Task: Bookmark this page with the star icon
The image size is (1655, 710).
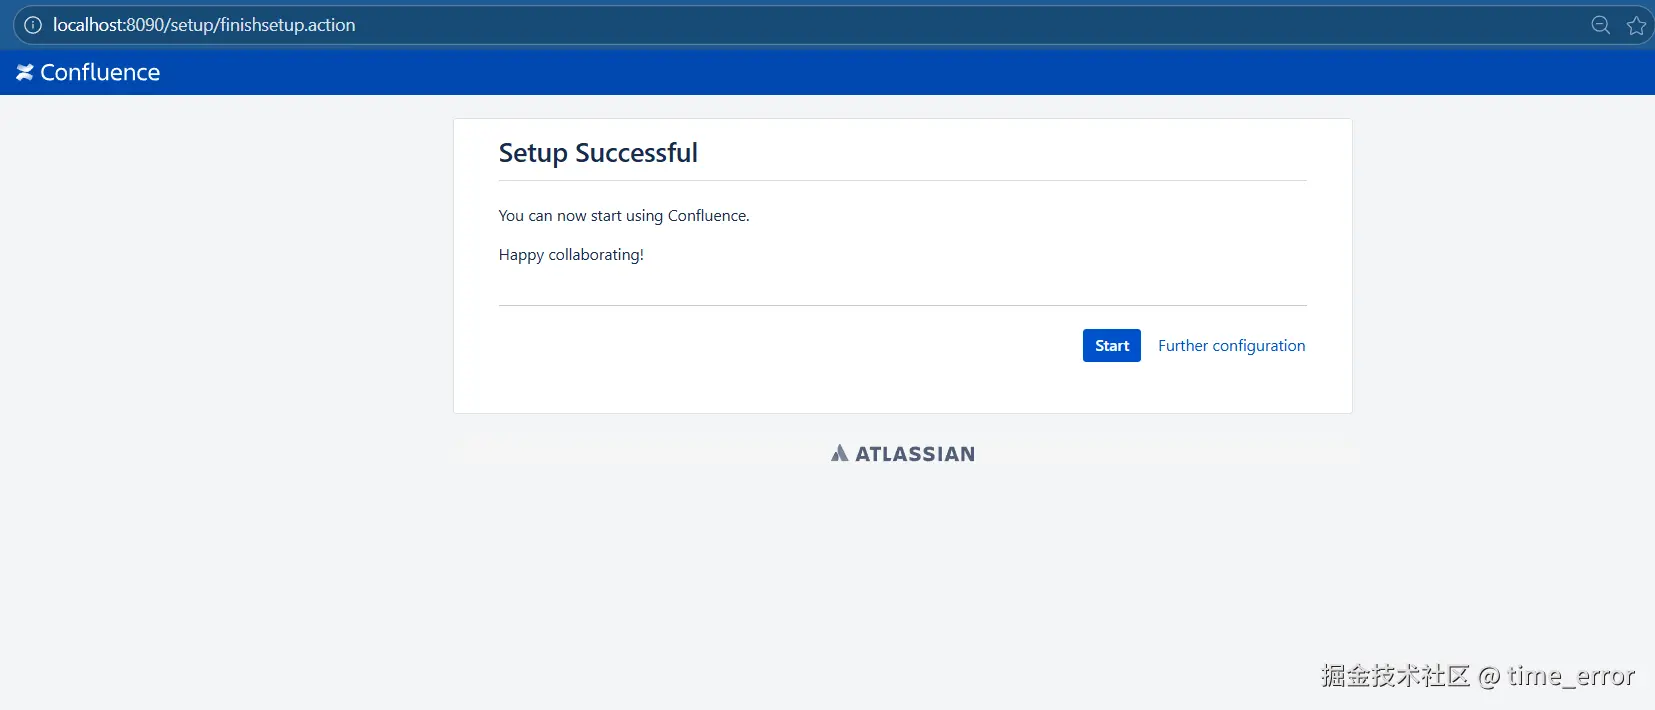Action: tap(1636, 26)
